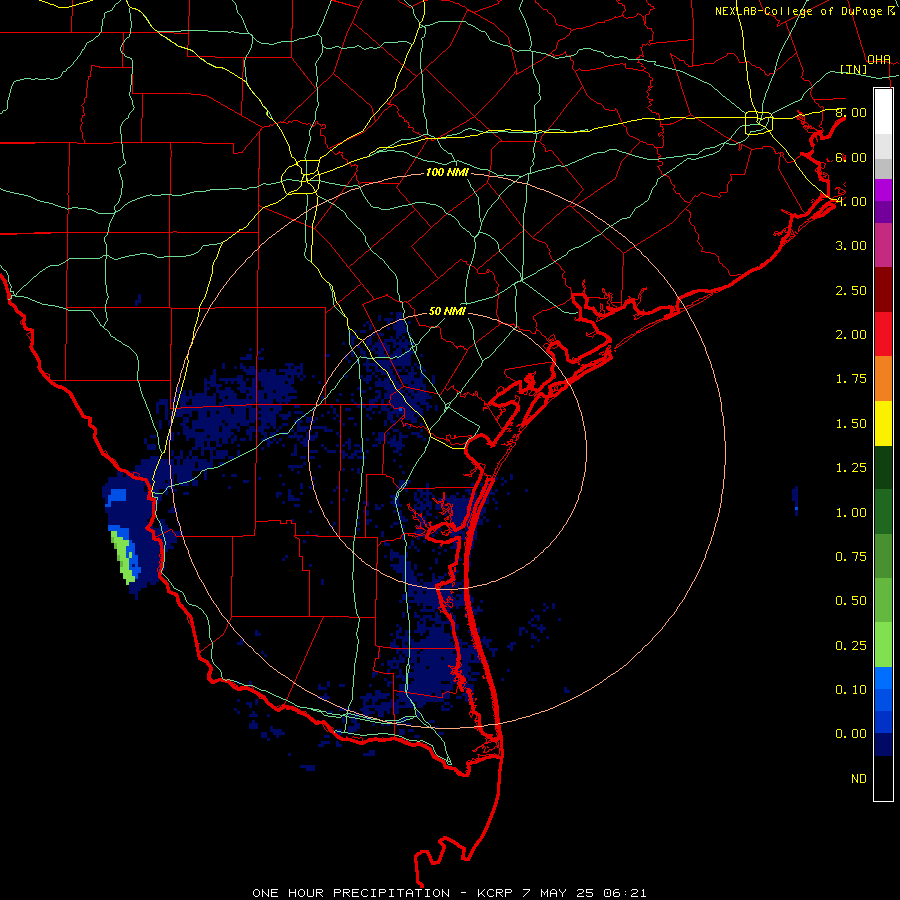900x900 pixels.
Task: Pick the orange legend swatch
Action: click(883, 378)
